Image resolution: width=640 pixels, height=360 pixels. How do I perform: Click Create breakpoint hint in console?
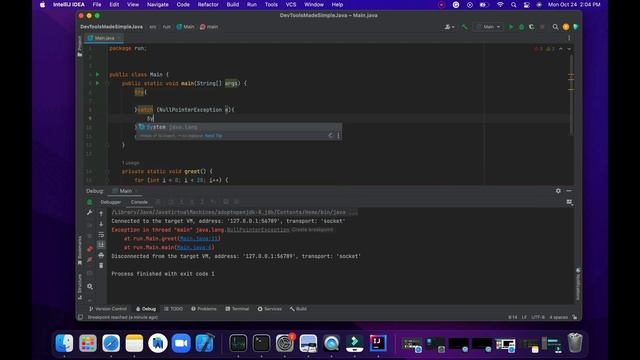click(x=313, y=230)
